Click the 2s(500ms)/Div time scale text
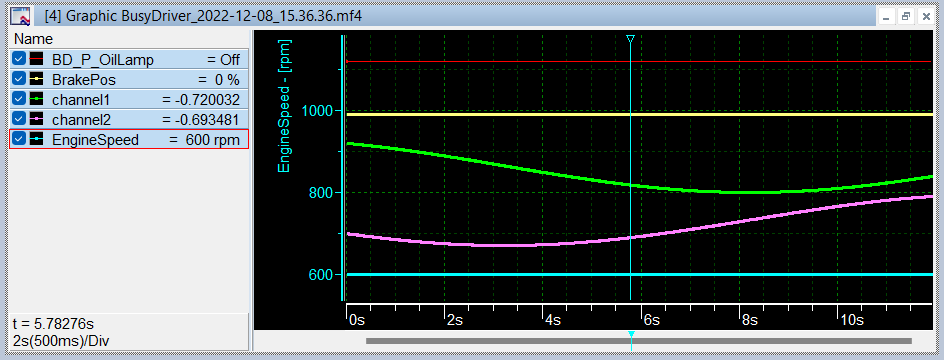The width and height of the screenshot is (944, 360). pos(61,341)
